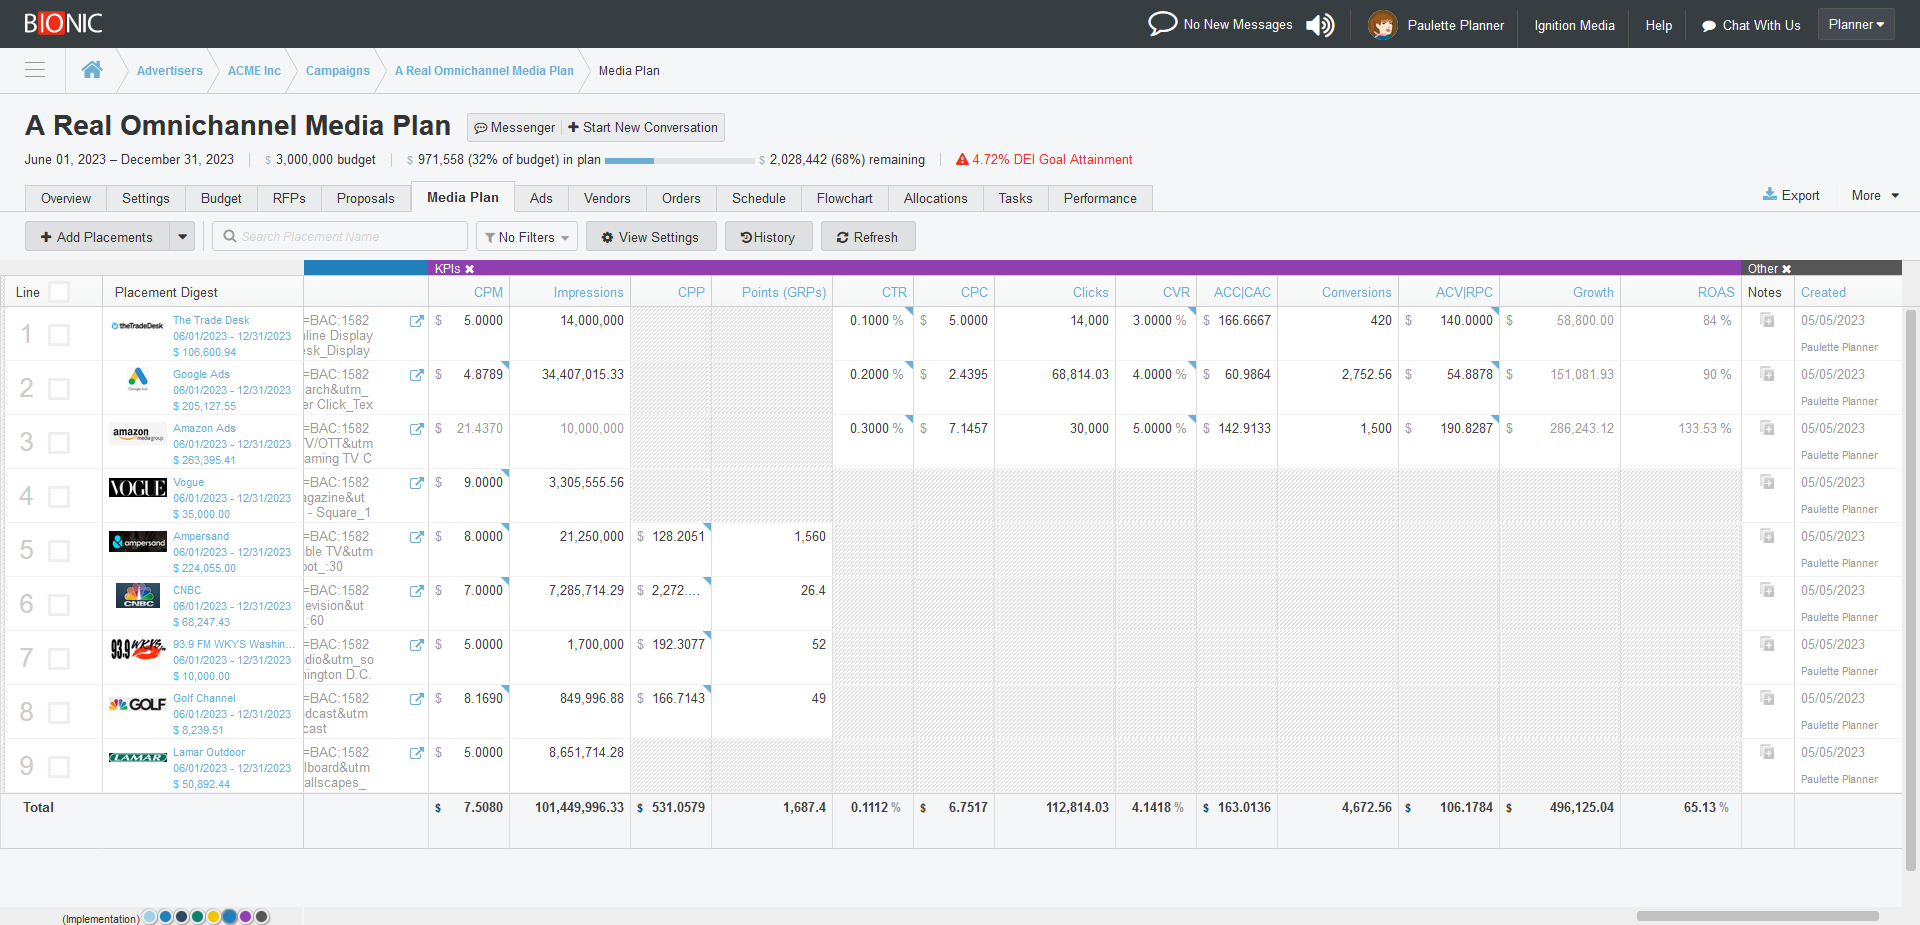
Task: Refresh the media plan
Action: [868, 237]
